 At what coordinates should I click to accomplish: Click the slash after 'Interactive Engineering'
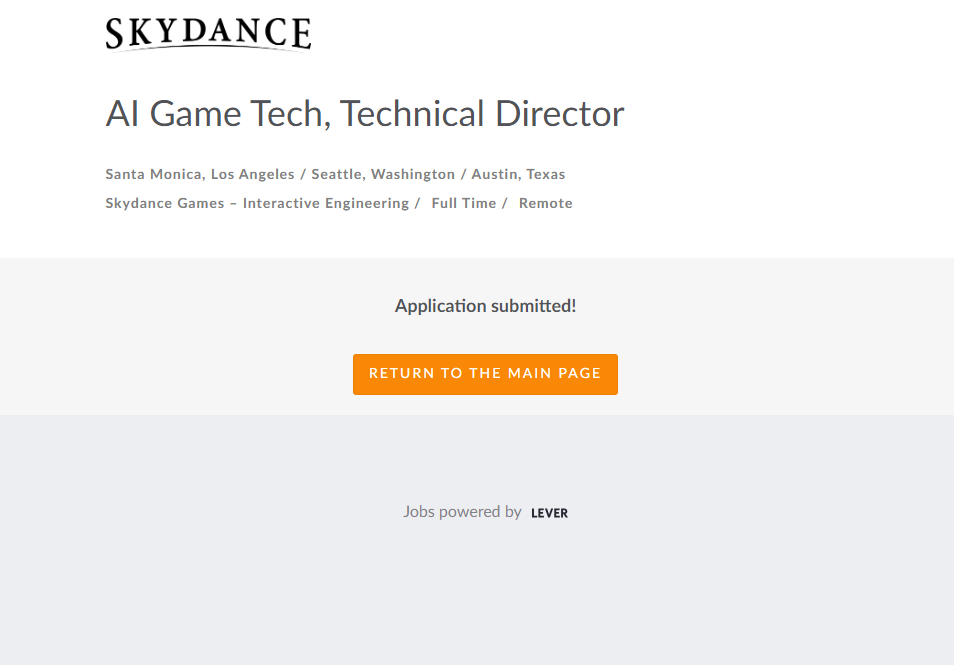click(x=417, y=203)
